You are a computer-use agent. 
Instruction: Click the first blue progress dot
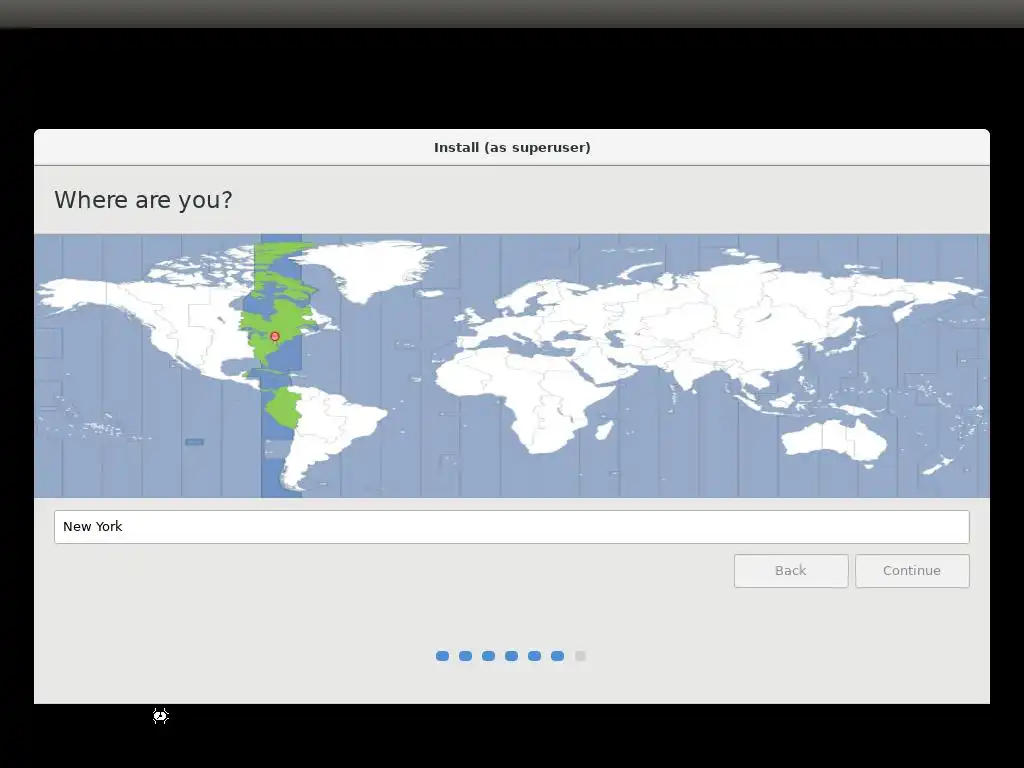click(442, 656)
